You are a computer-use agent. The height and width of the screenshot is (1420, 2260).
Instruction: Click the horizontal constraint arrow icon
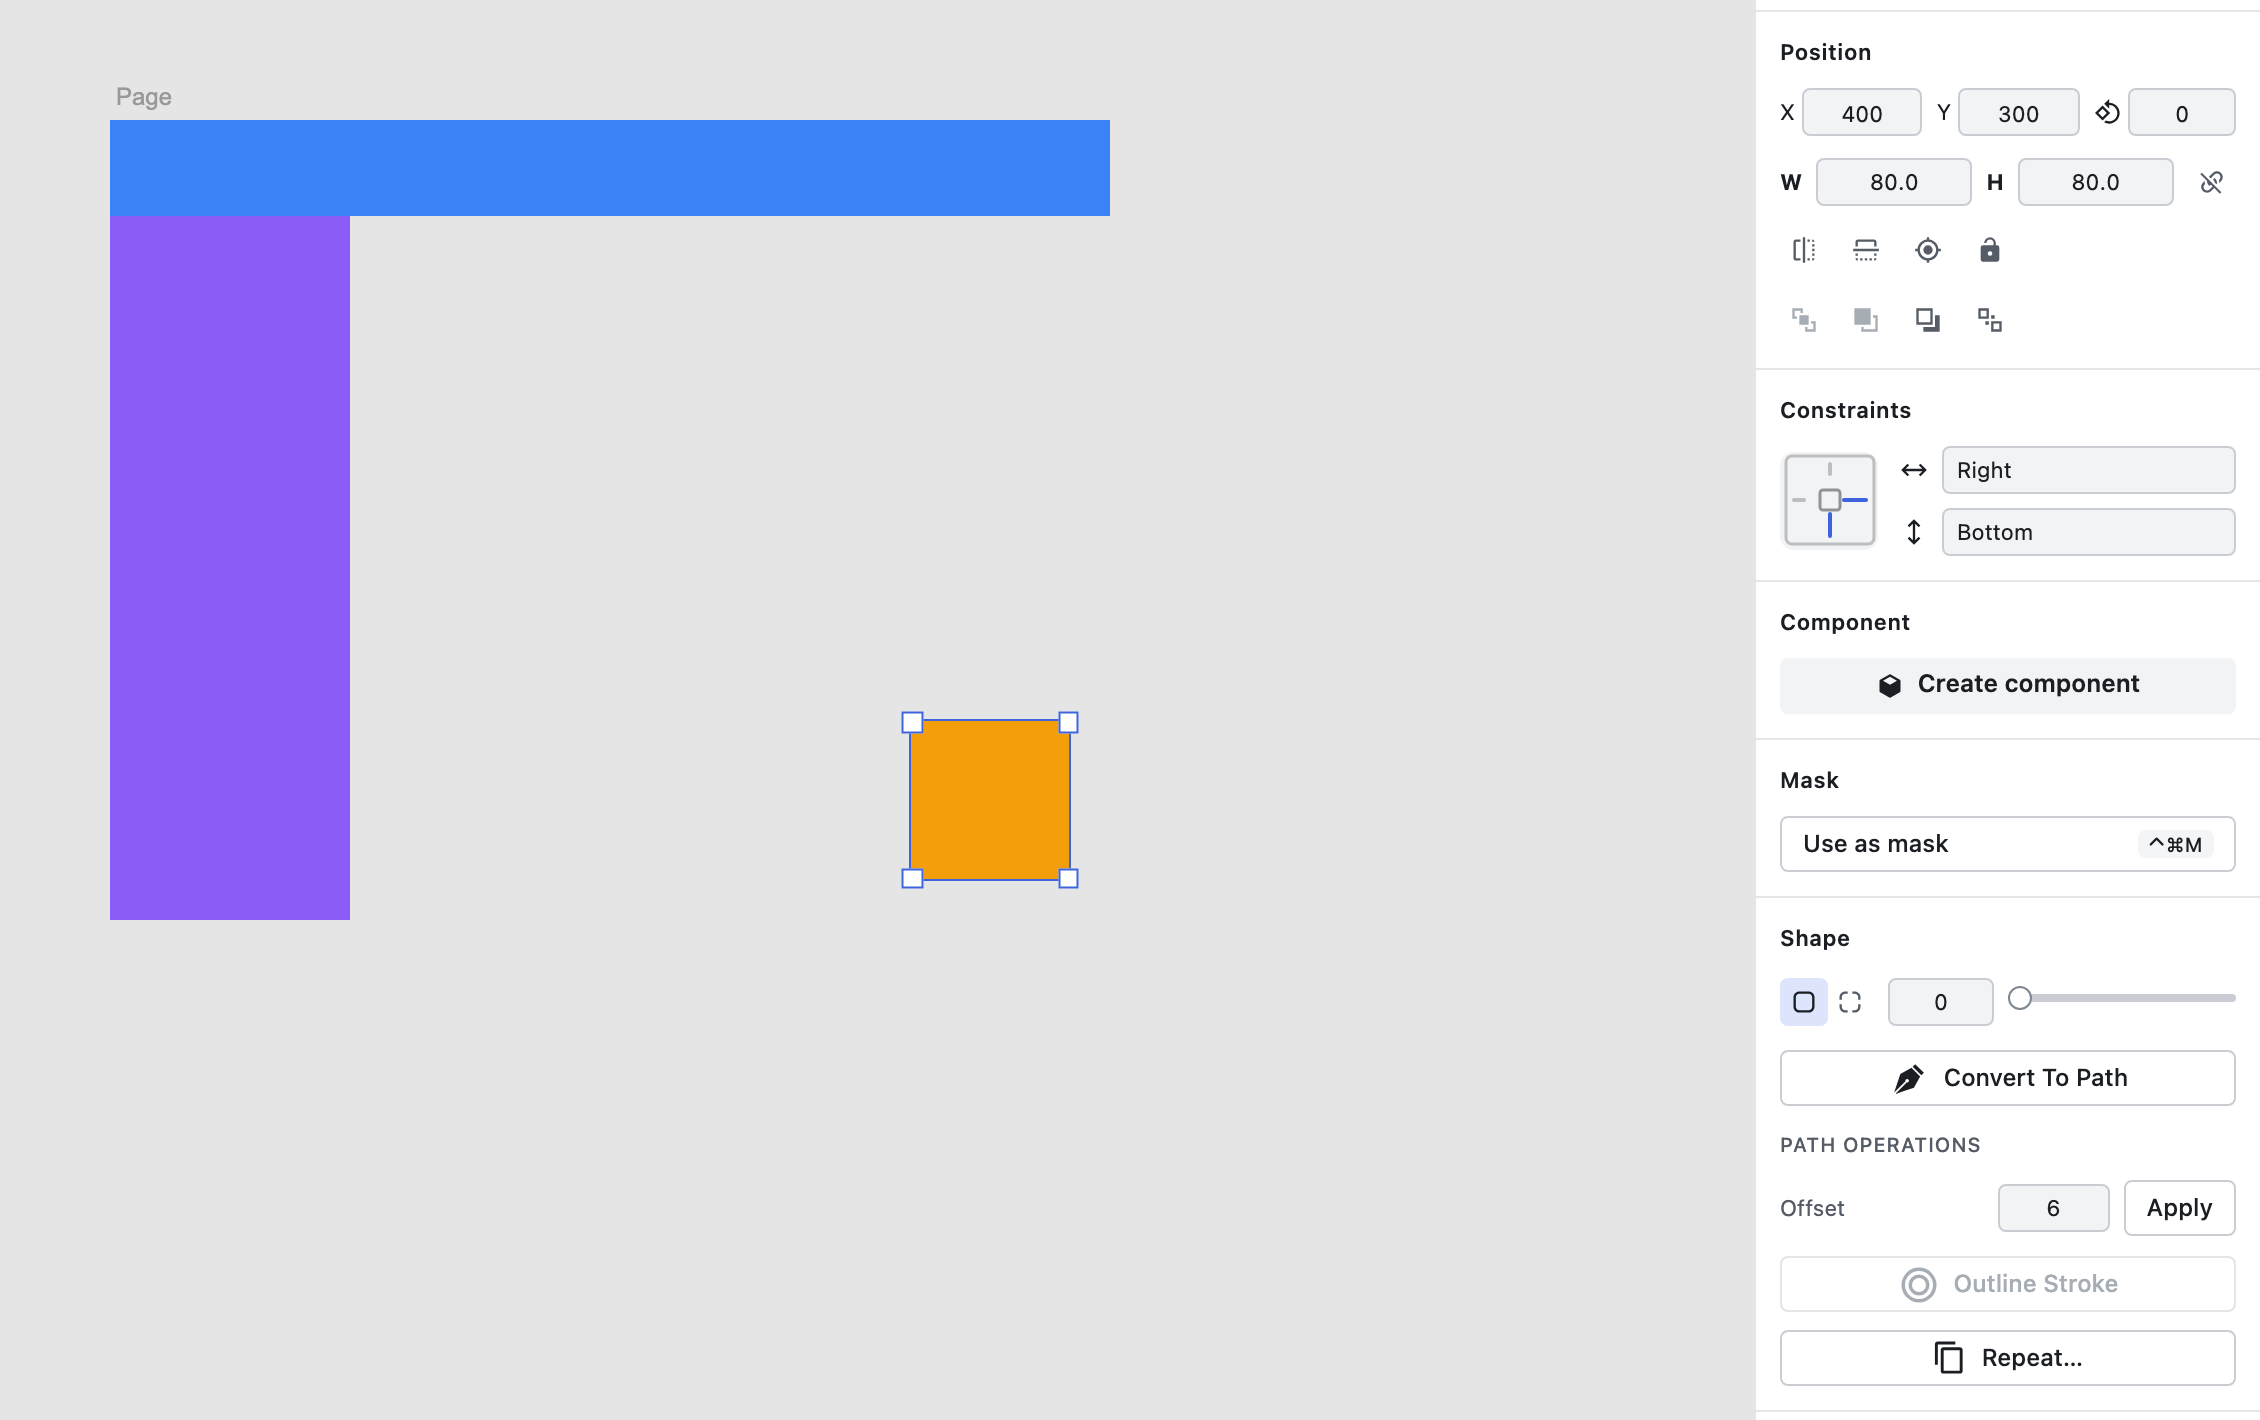[1913, 470]
